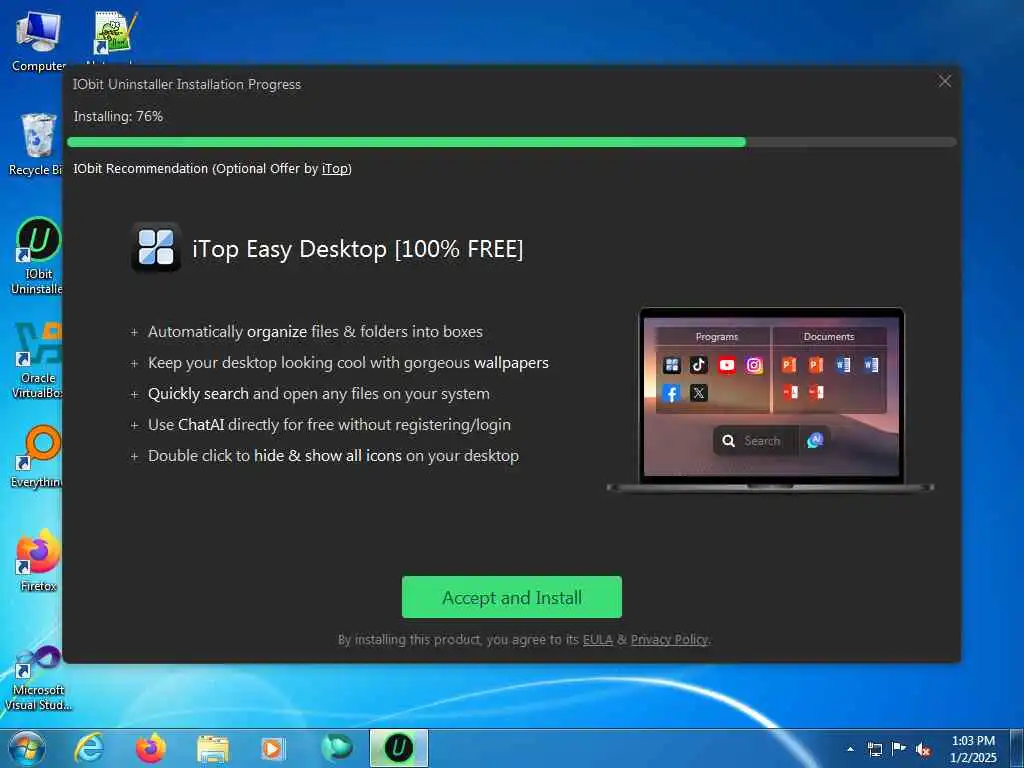This screenshot has width=1024, height=768.
Task: Click the Show desktop button
Action: 1017,748
